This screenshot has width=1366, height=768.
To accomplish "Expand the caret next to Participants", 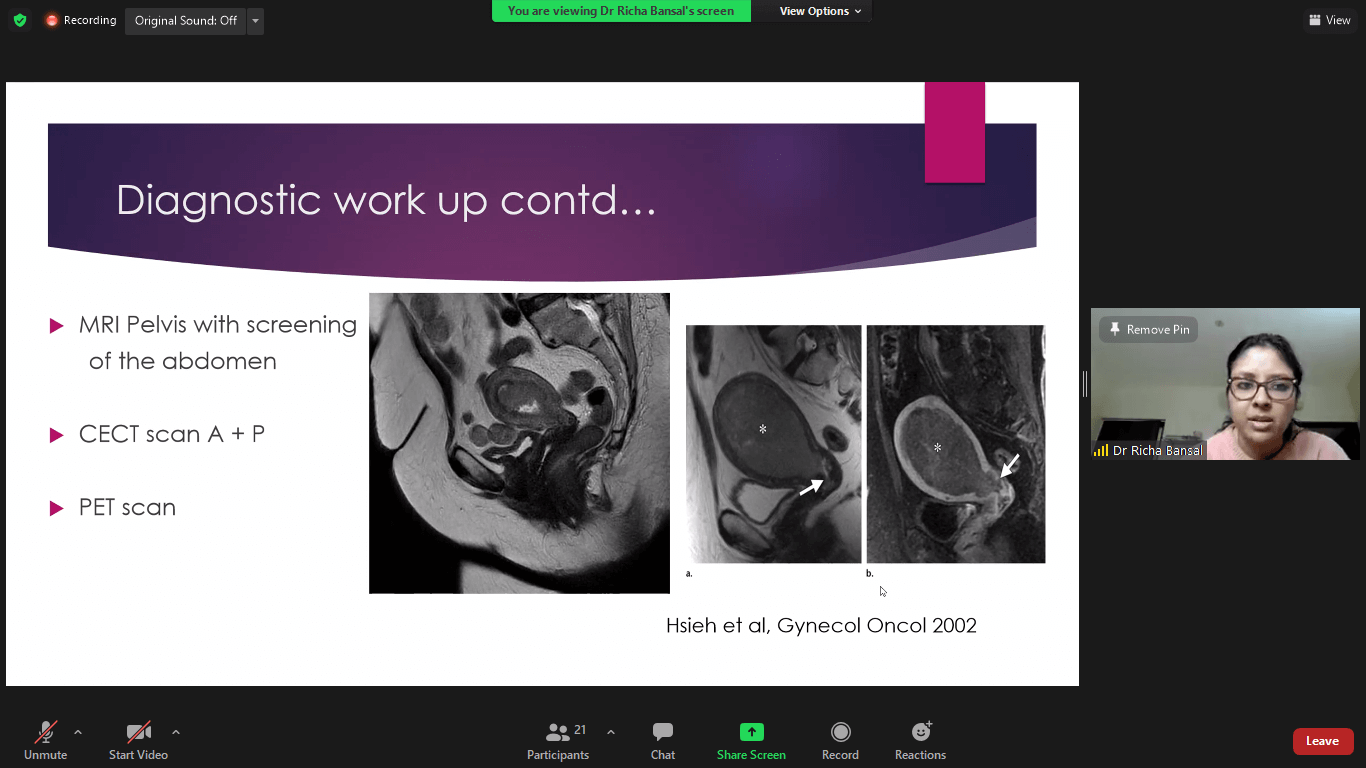I will (x=611, y=732).
